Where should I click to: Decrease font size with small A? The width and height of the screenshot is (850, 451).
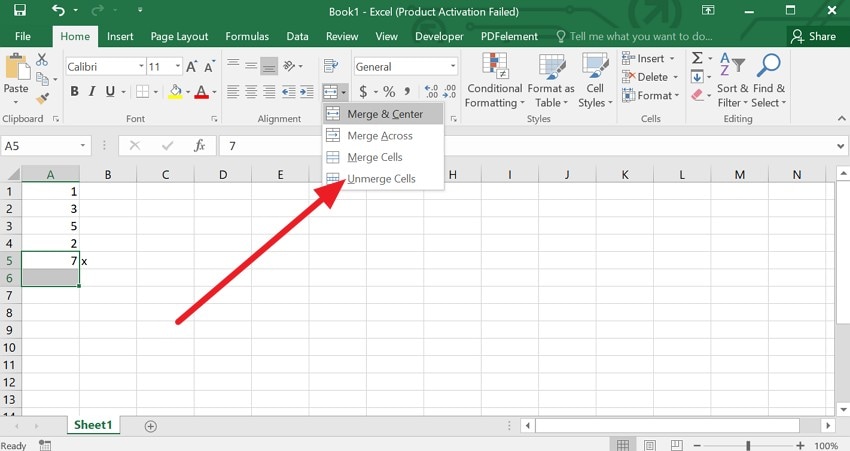pyautogui.click(x=209, y=67)
